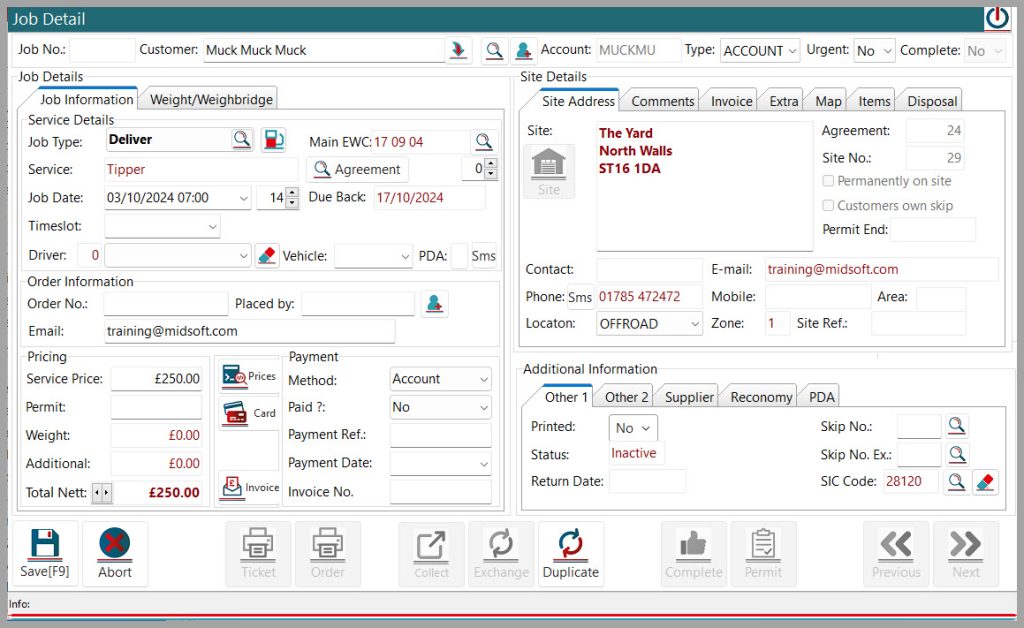Open the Supplier tab
Image resolution: width=1024 pixels, height=628 pixels.
689,397
